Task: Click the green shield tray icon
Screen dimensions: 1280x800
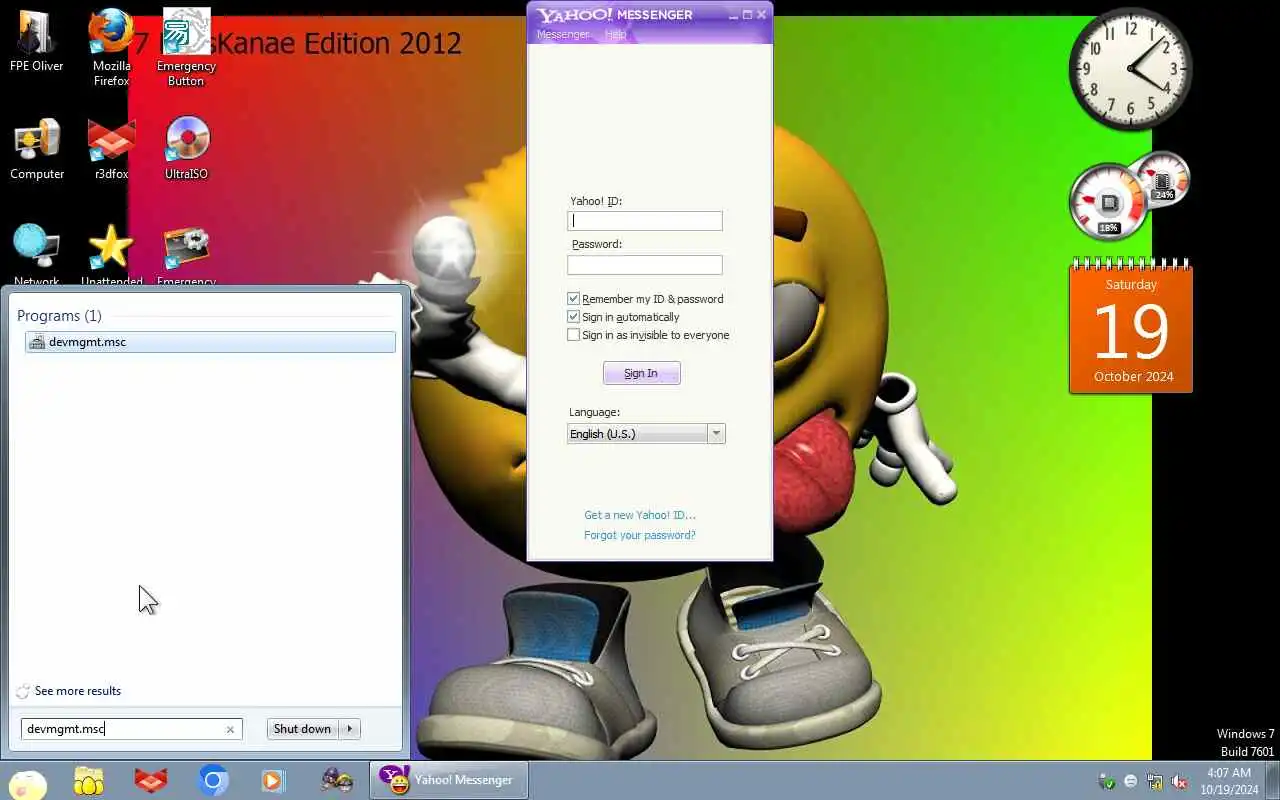Action: click(1107, 781)
